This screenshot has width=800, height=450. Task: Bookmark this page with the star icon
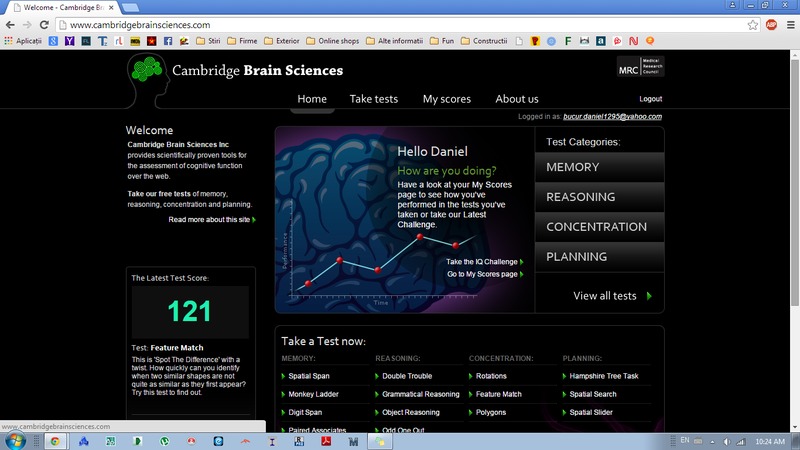pyautogui.click(x=753, y=24)
